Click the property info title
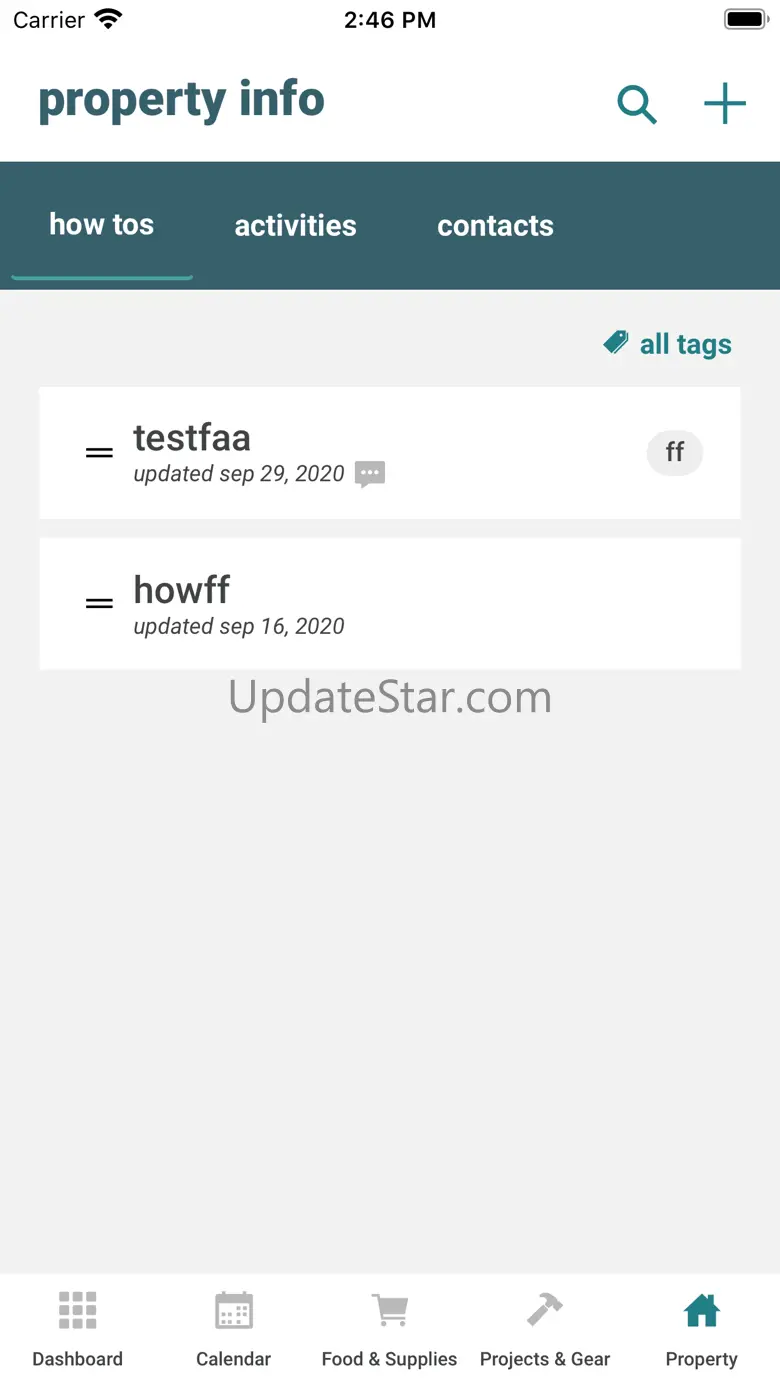 (181, 100)
